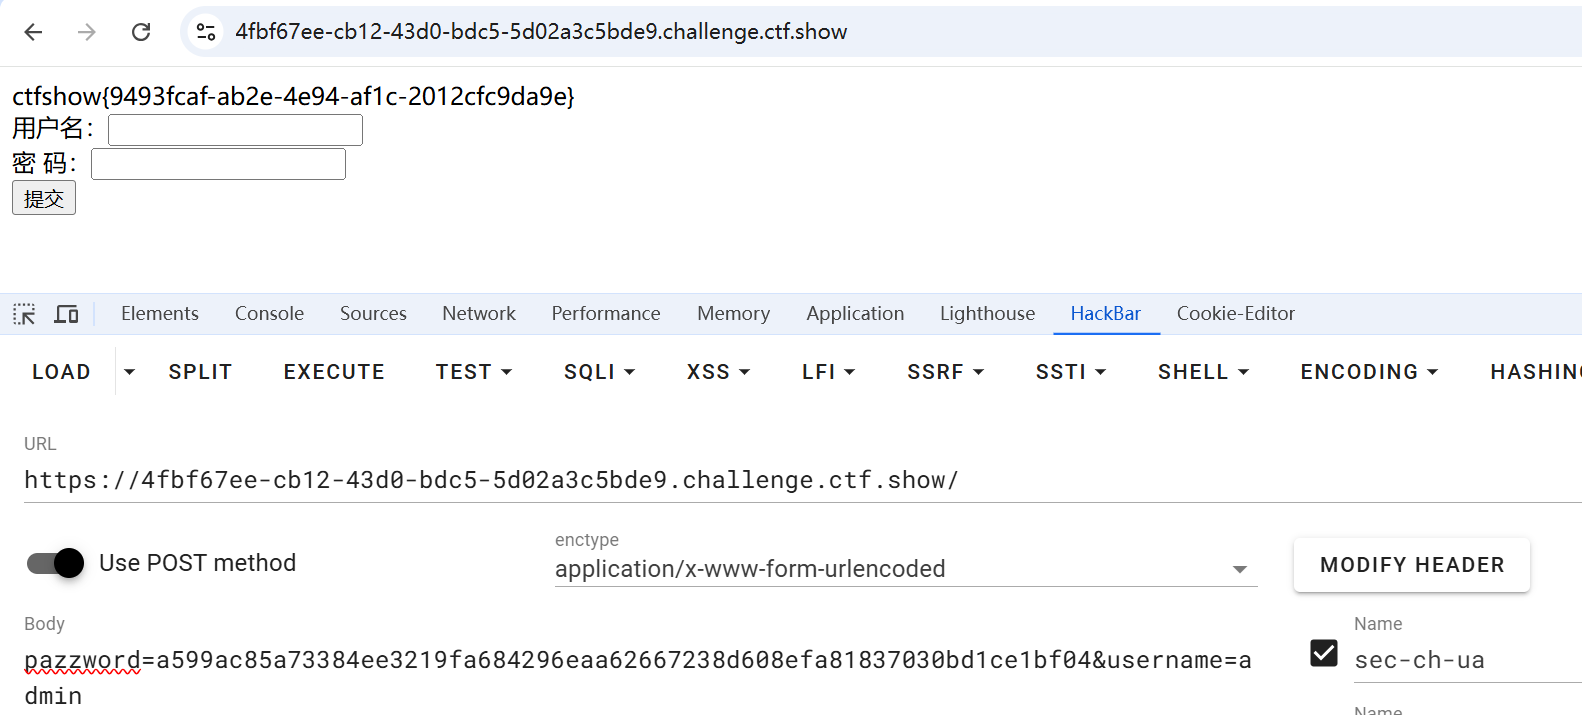Reload the page with refresh icon

tap(141, 32)
